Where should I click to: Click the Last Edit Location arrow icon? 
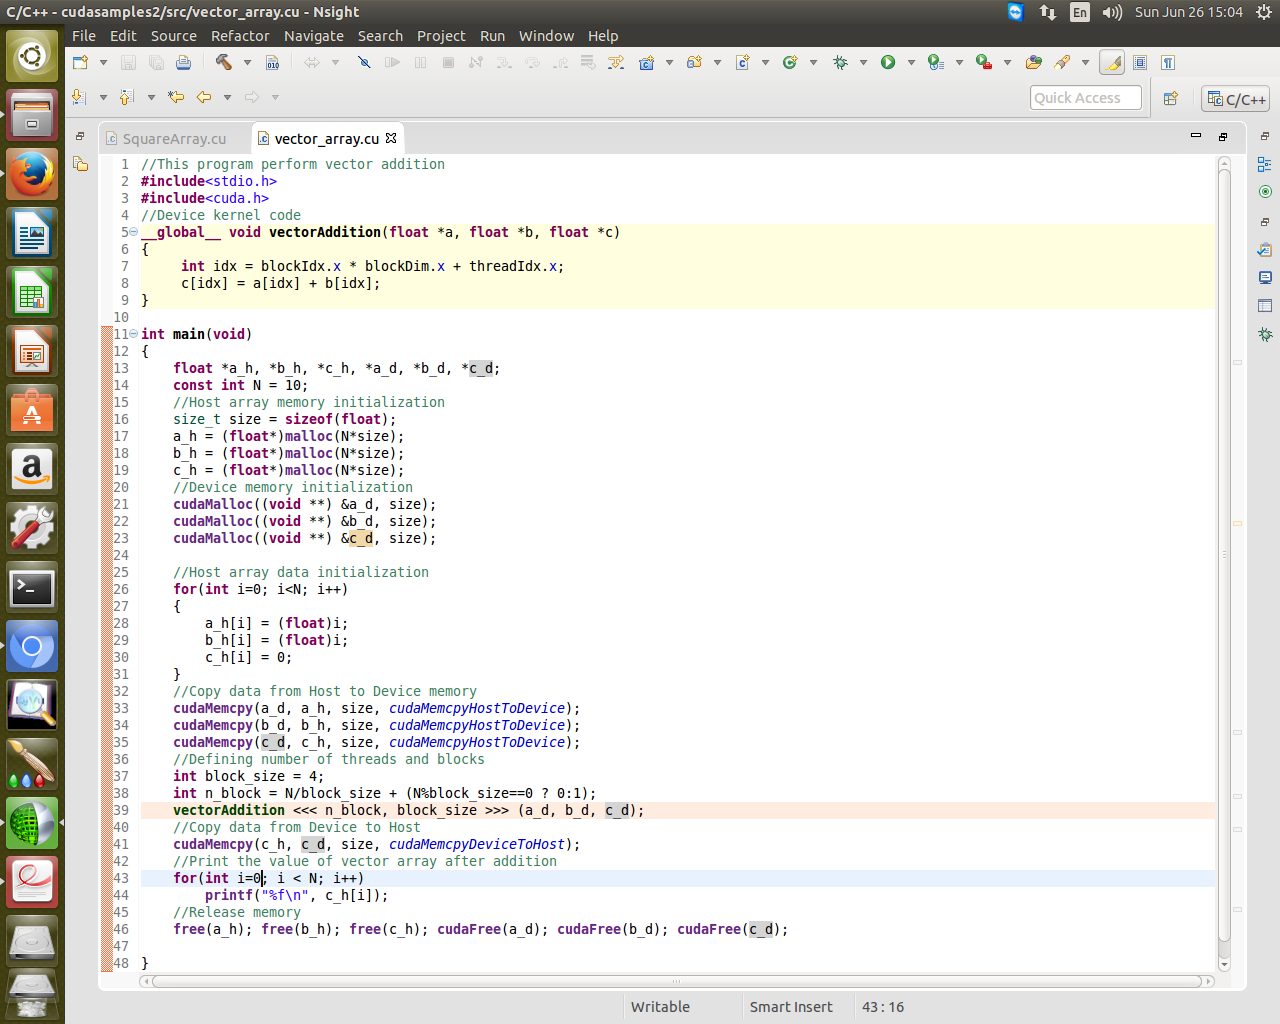[176, 97]
